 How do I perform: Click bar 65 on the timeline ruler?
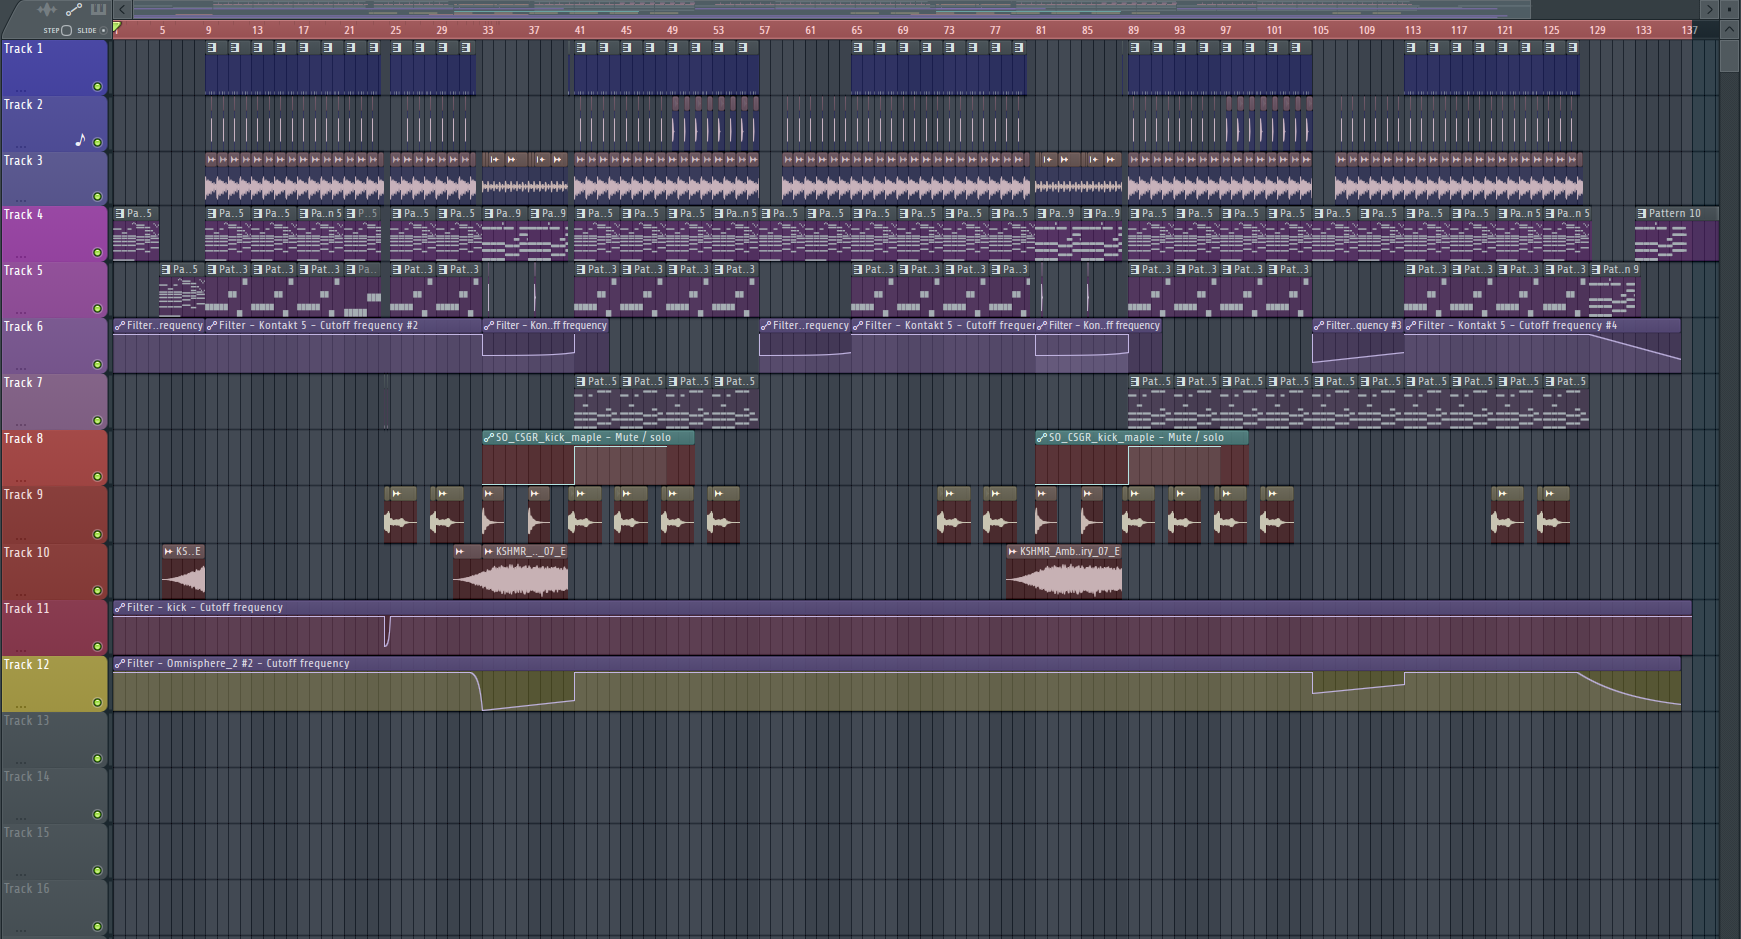tap(857, 30)
